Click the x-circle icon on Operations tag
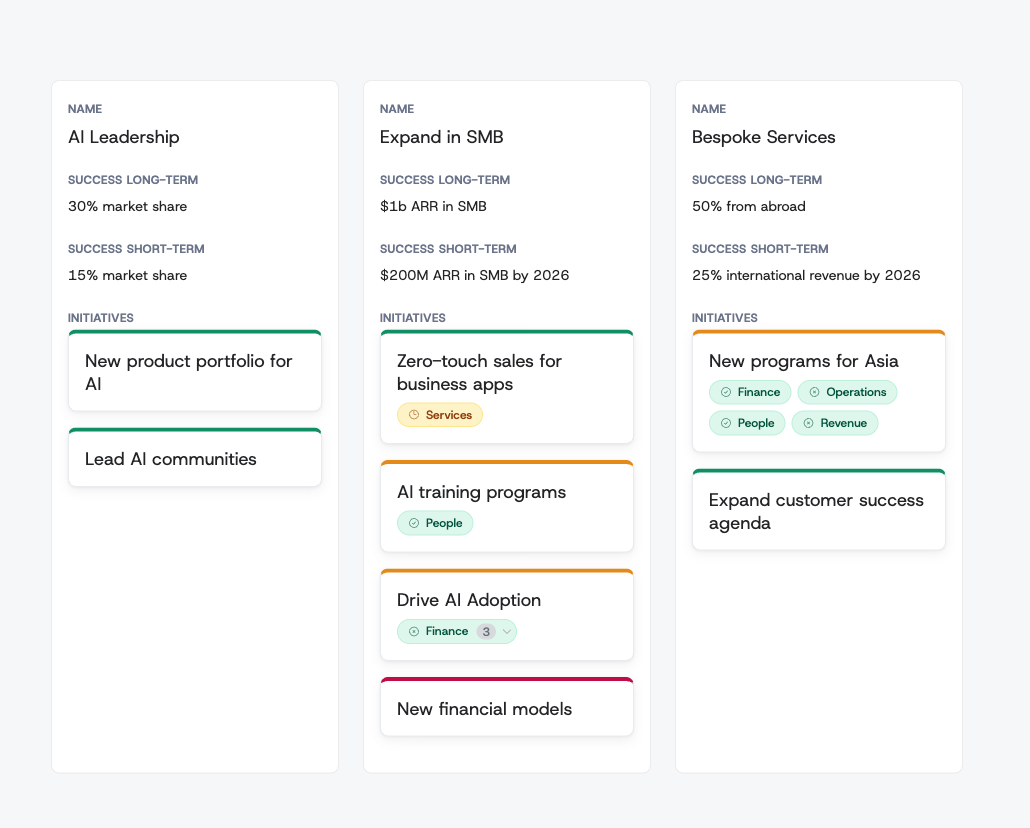 pyautogui.click(x=815, y=392)
